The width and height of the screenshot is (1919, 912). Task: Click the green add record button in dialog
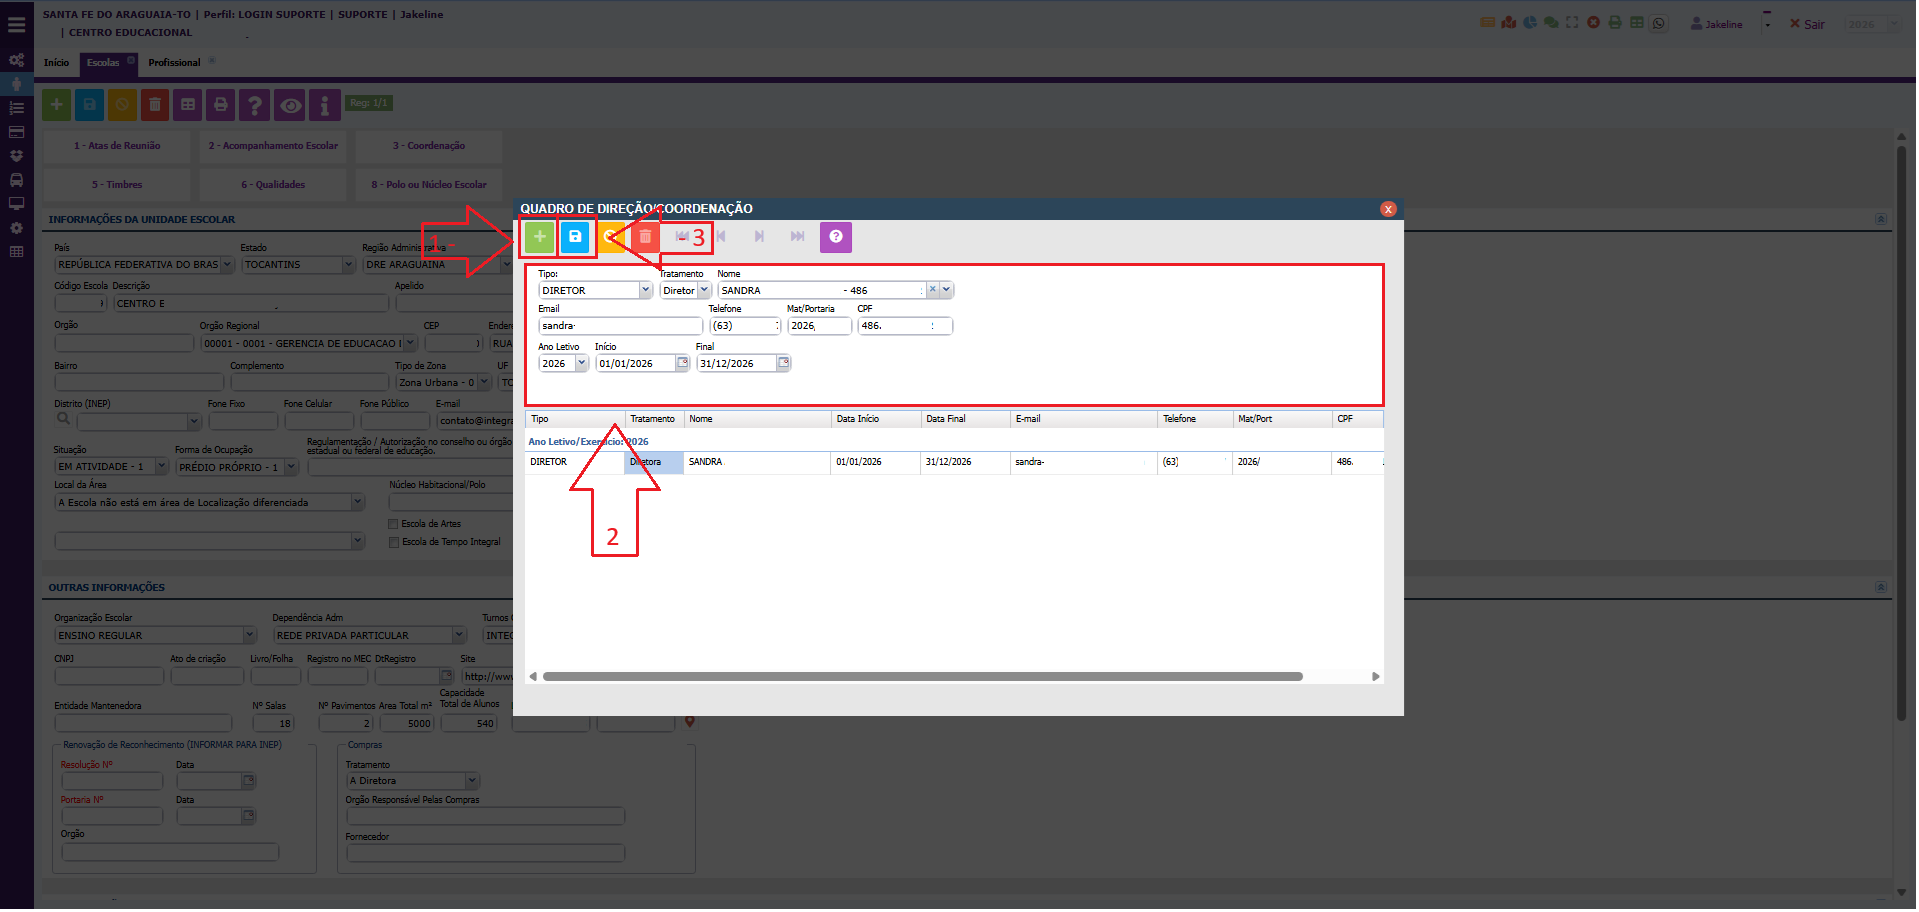[x=539, y=237]
